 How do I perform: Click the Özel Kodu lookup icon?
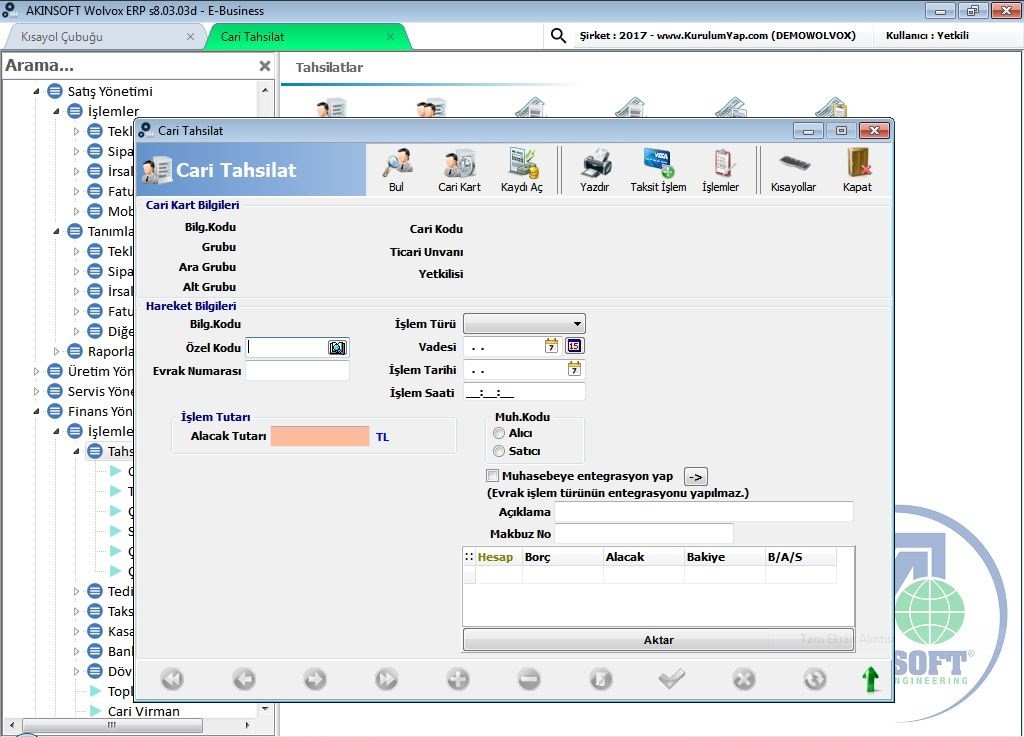337,347
